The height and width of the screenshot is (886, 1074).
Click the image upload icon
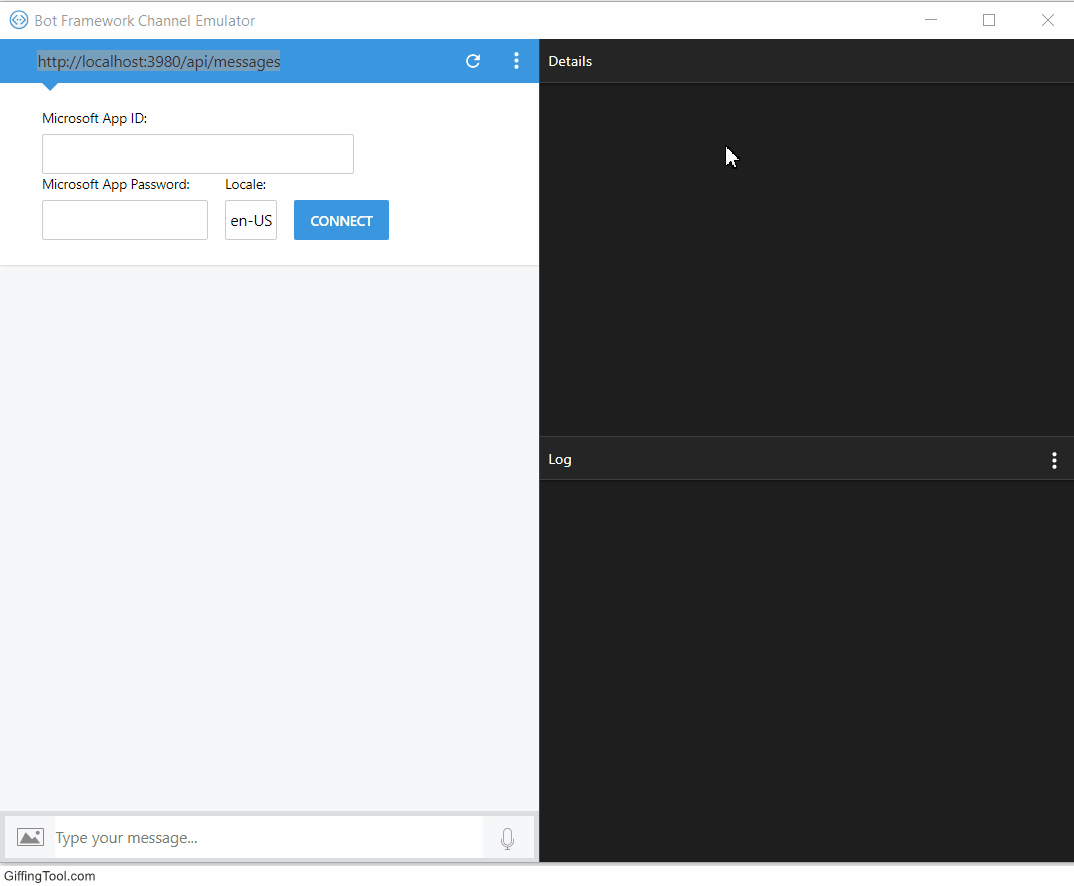coord(30,837)
